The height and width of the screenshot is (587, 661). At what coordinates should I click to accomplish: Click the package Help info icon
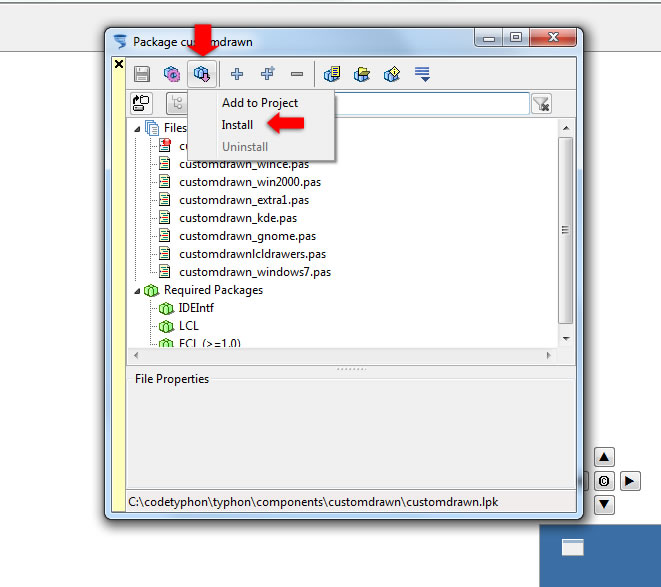pyautogui.click(x=392, y=74)
